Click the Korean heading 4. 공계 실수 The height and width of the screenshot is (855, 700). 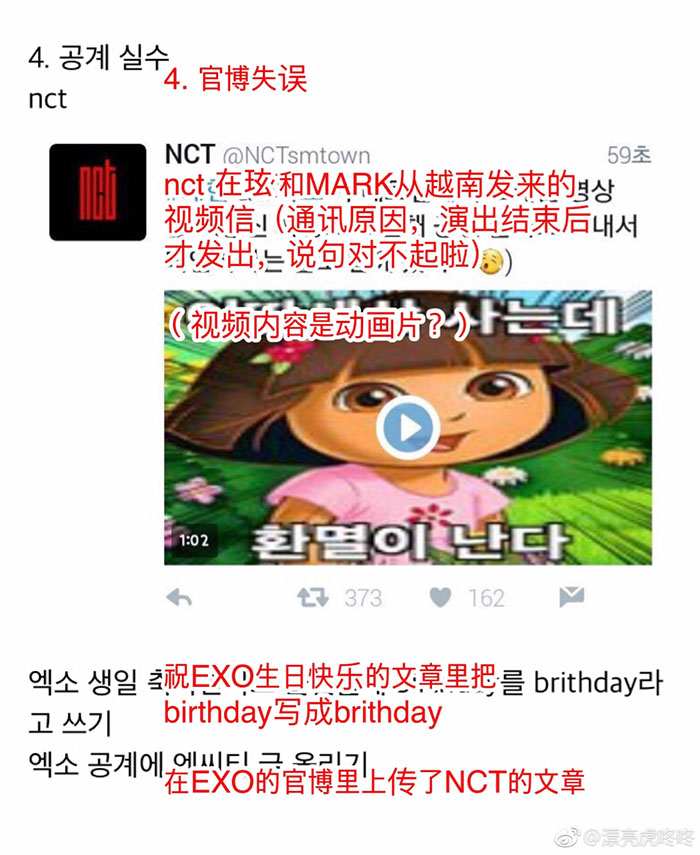coord(99,57)
